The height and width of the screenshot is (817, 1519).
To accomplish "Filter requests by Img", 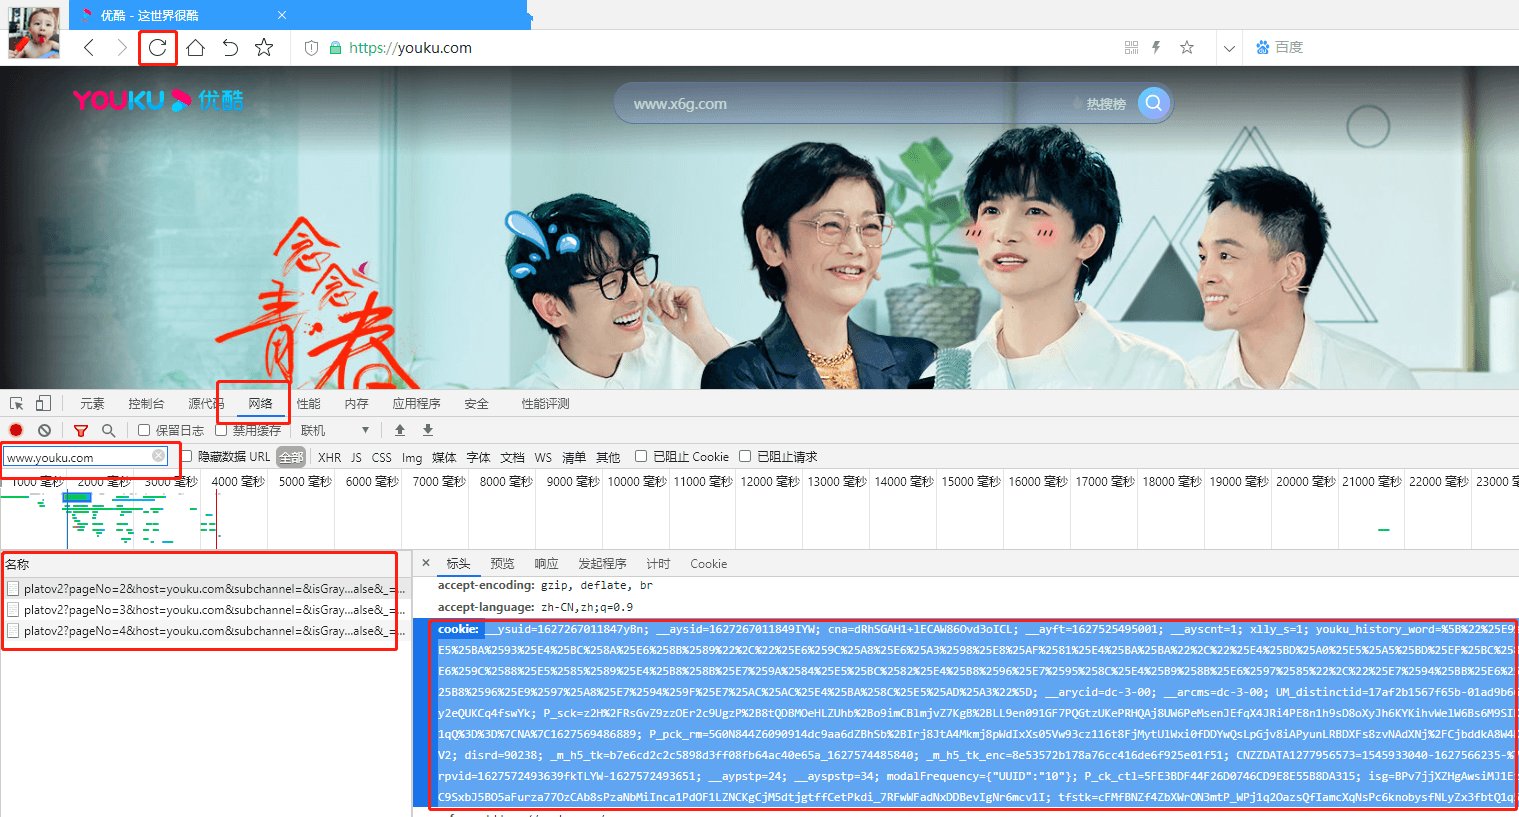I will [412, 457].
